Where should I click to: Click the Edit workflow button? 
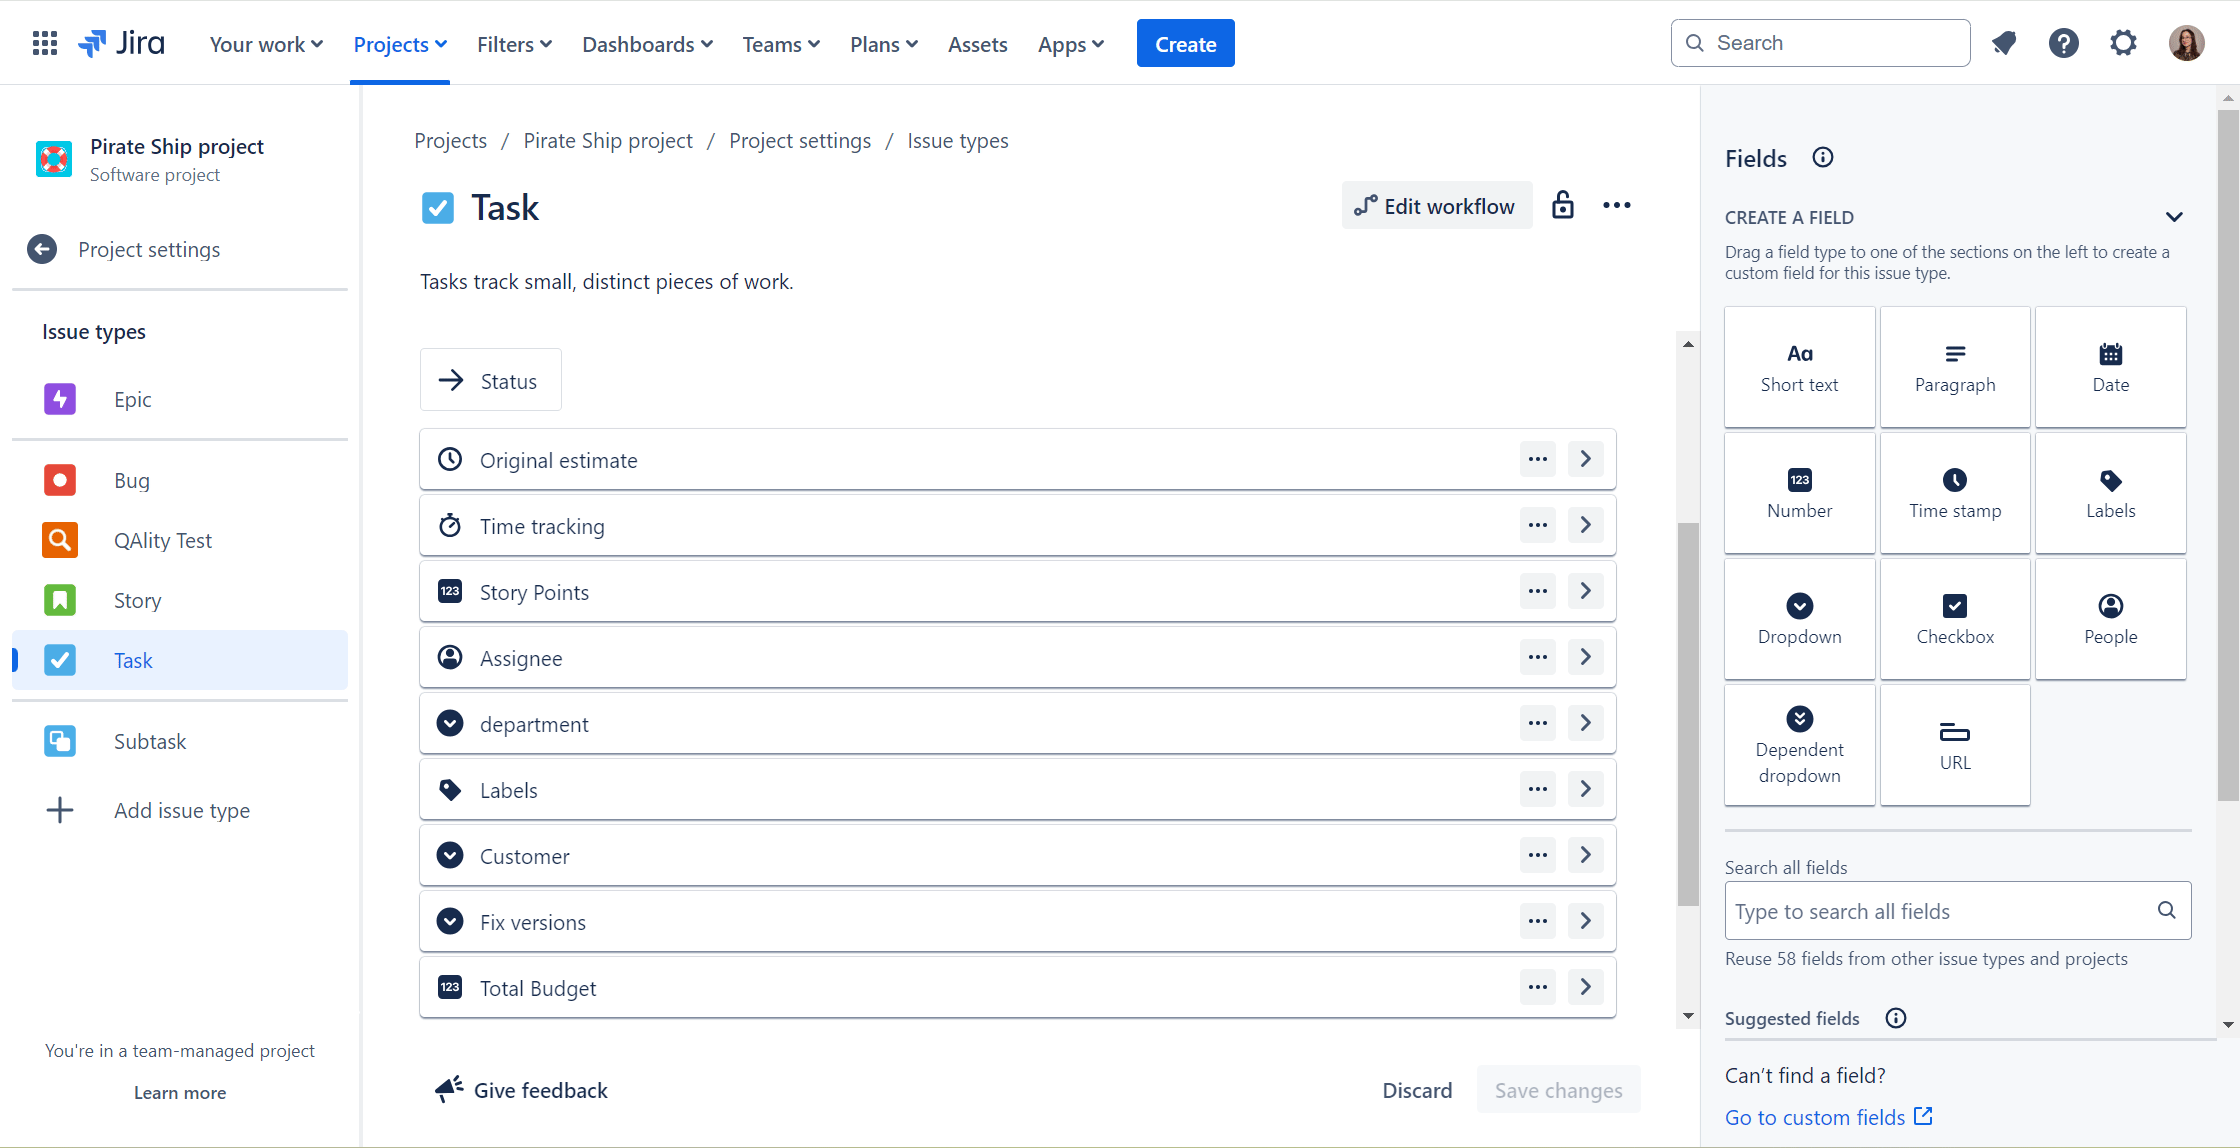(1436, 205)
